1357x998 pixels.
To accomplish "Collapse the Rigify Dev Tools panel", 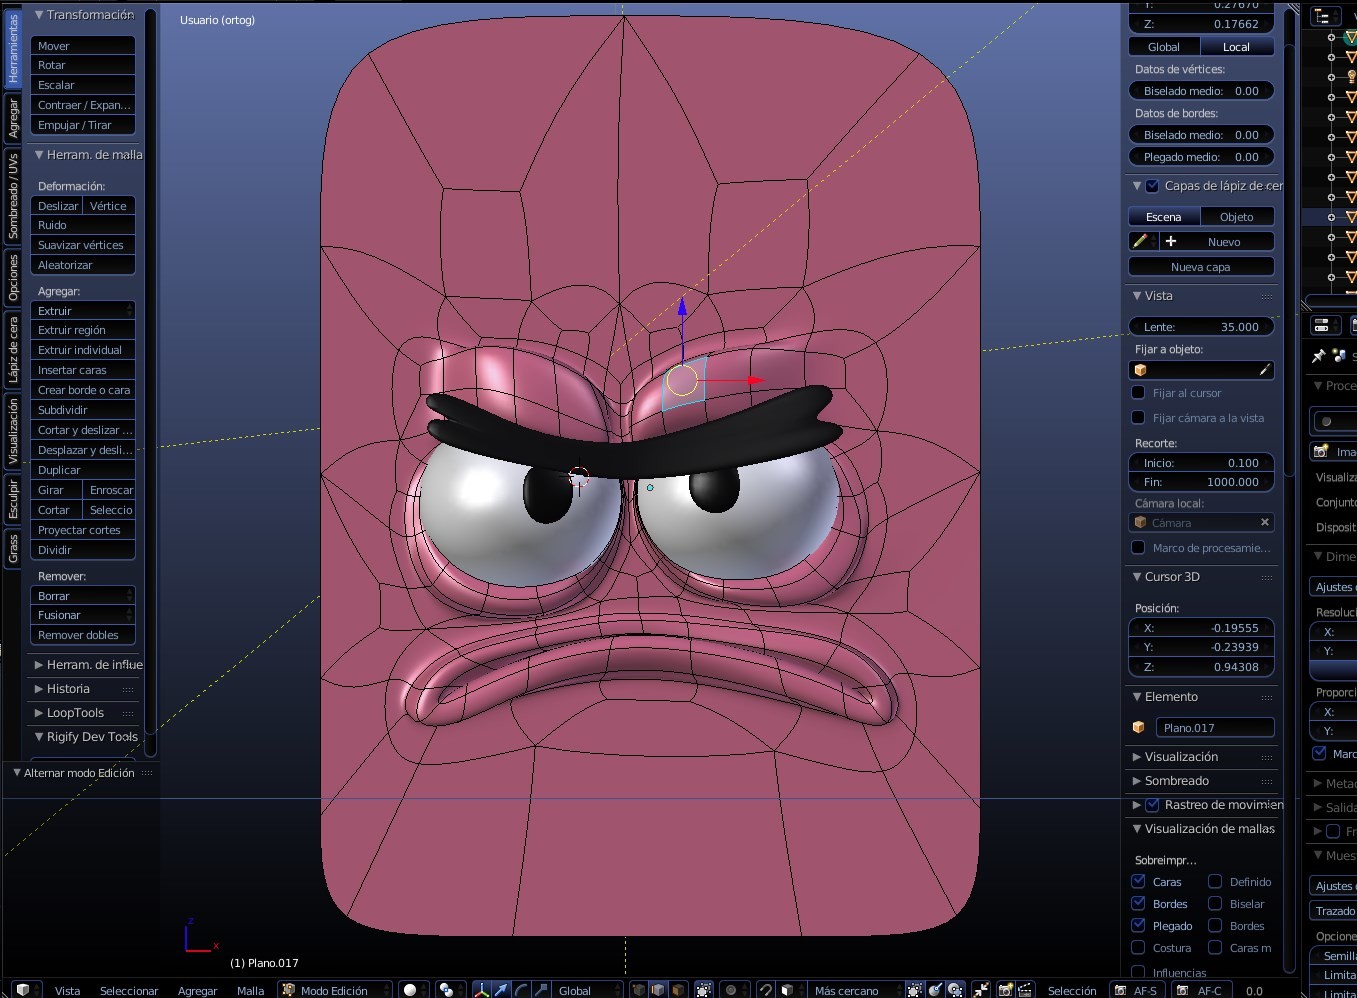I will (39, 737).
